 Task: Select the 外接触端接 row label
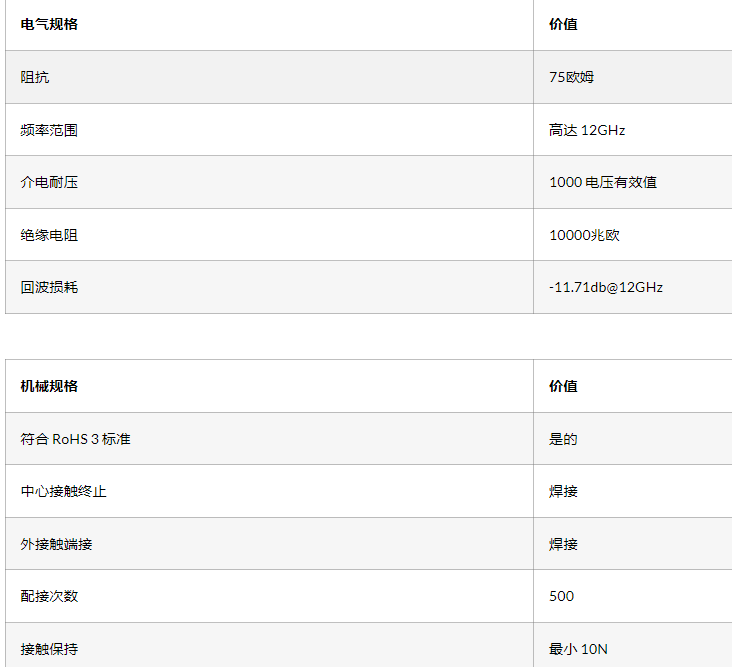click(56, 544)
